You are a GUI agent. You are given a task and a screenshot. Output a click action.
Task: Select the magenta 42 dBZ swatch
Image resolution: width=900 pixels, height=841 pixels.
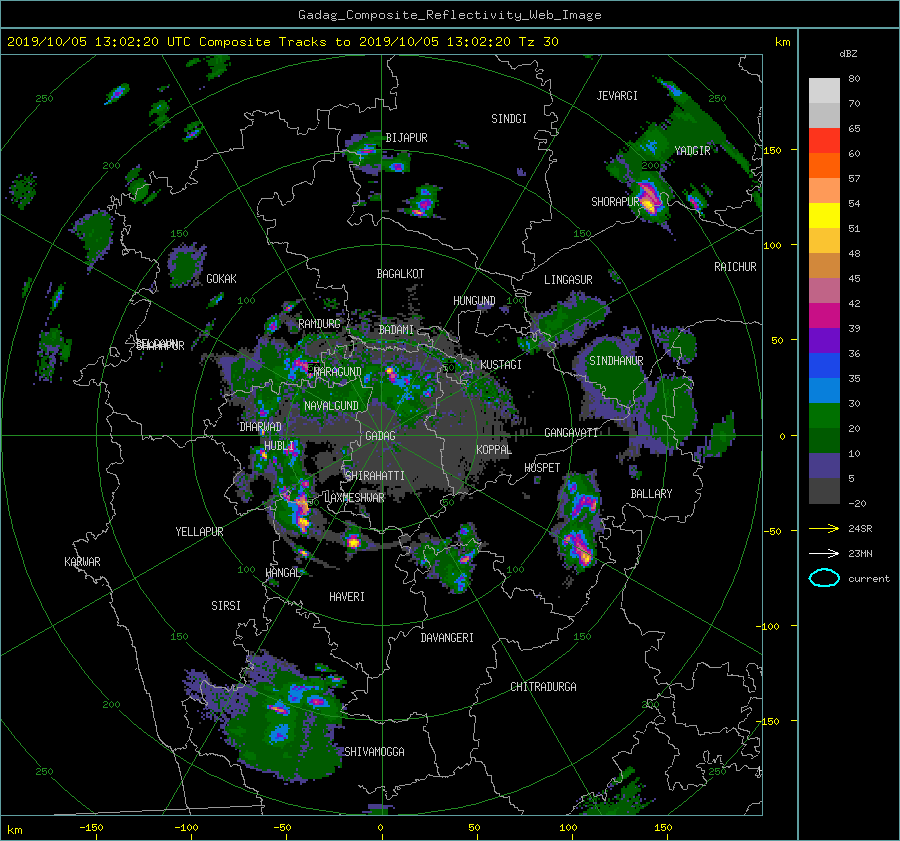click(824, 315)
